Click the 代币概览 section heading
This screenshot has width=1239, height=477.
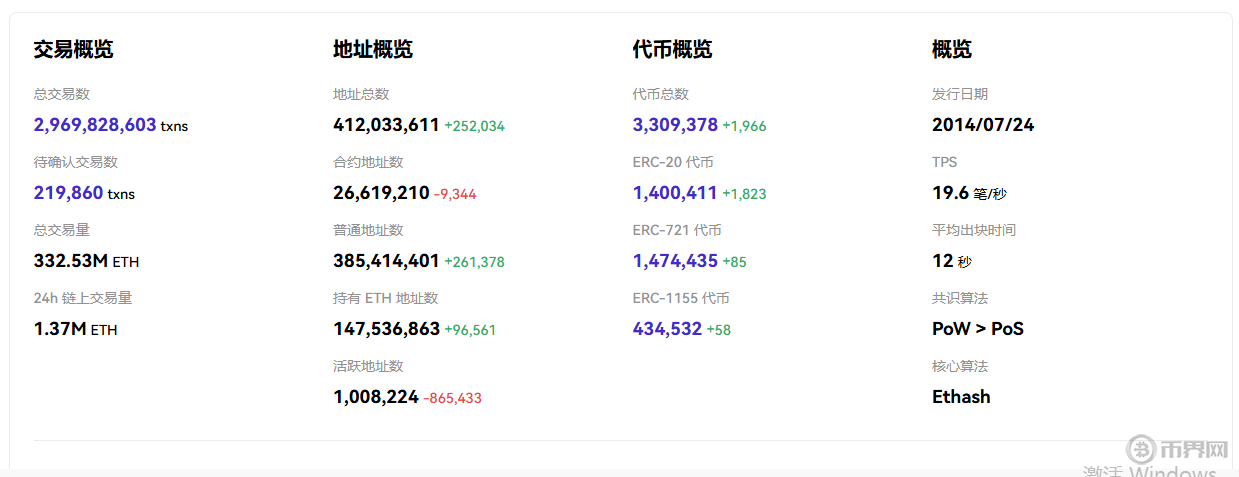(x=672, y=49)
